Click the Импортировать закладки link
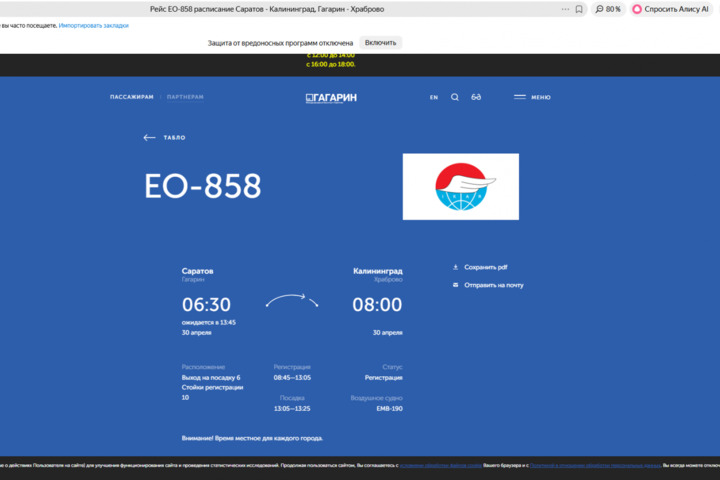 tap(94, 25)
